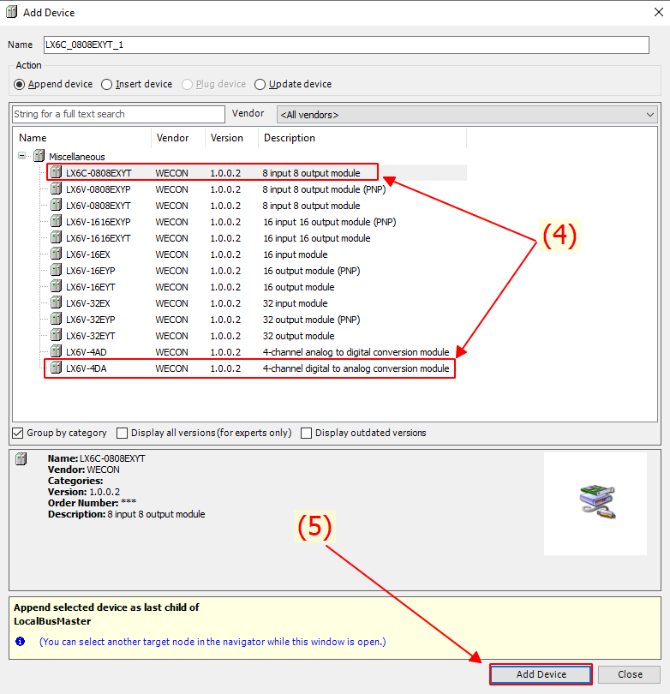Click the full text search field
The image size is (670, 694).
point(118,114)
